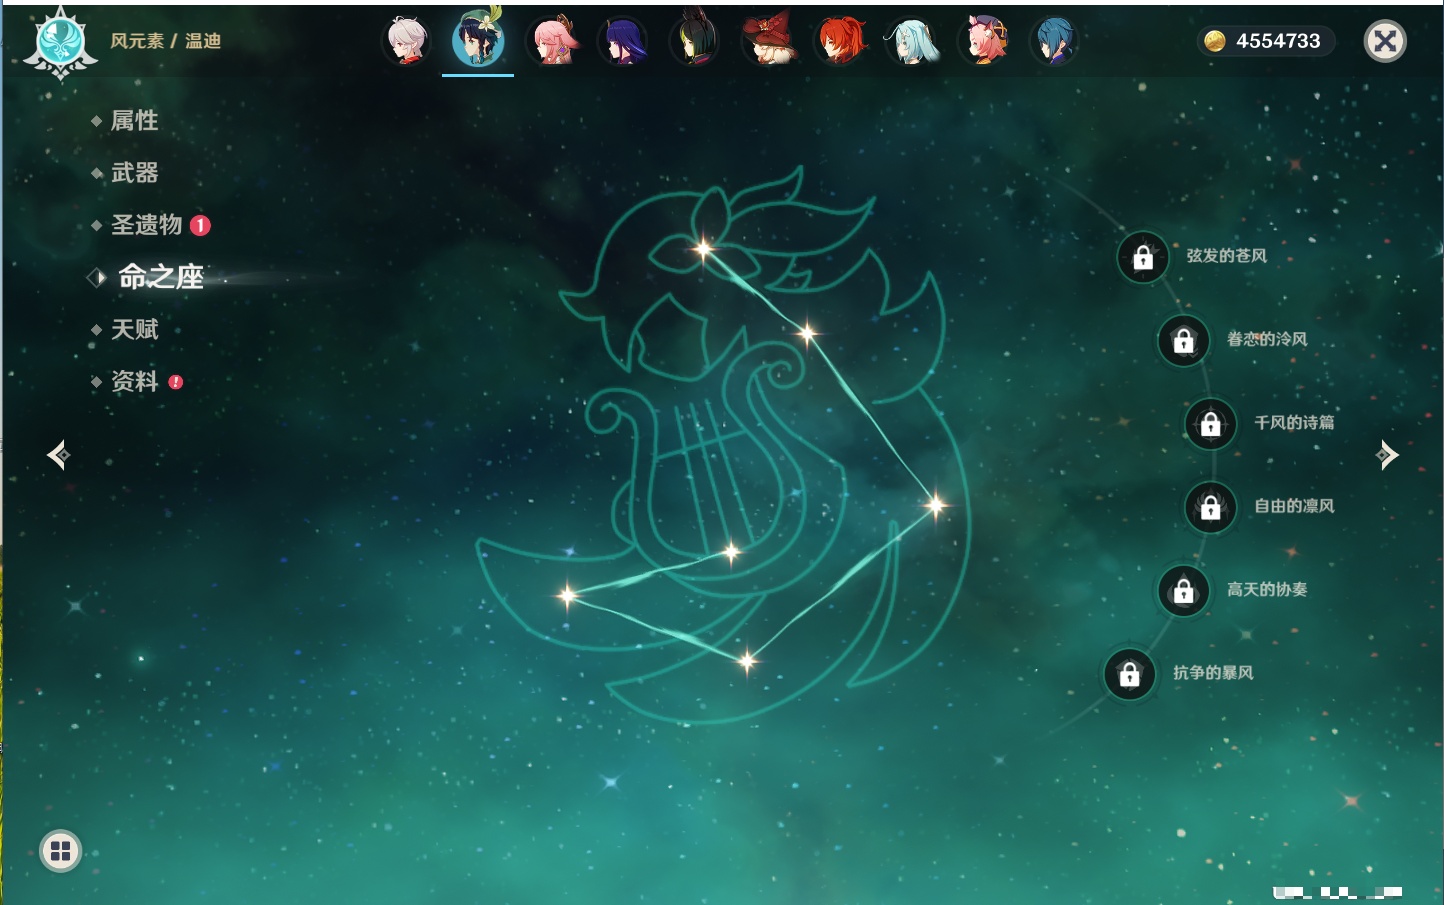1444x905 pixels.
Task: Click the Anemo element emblem icon
Action: [x=60, y=42]
